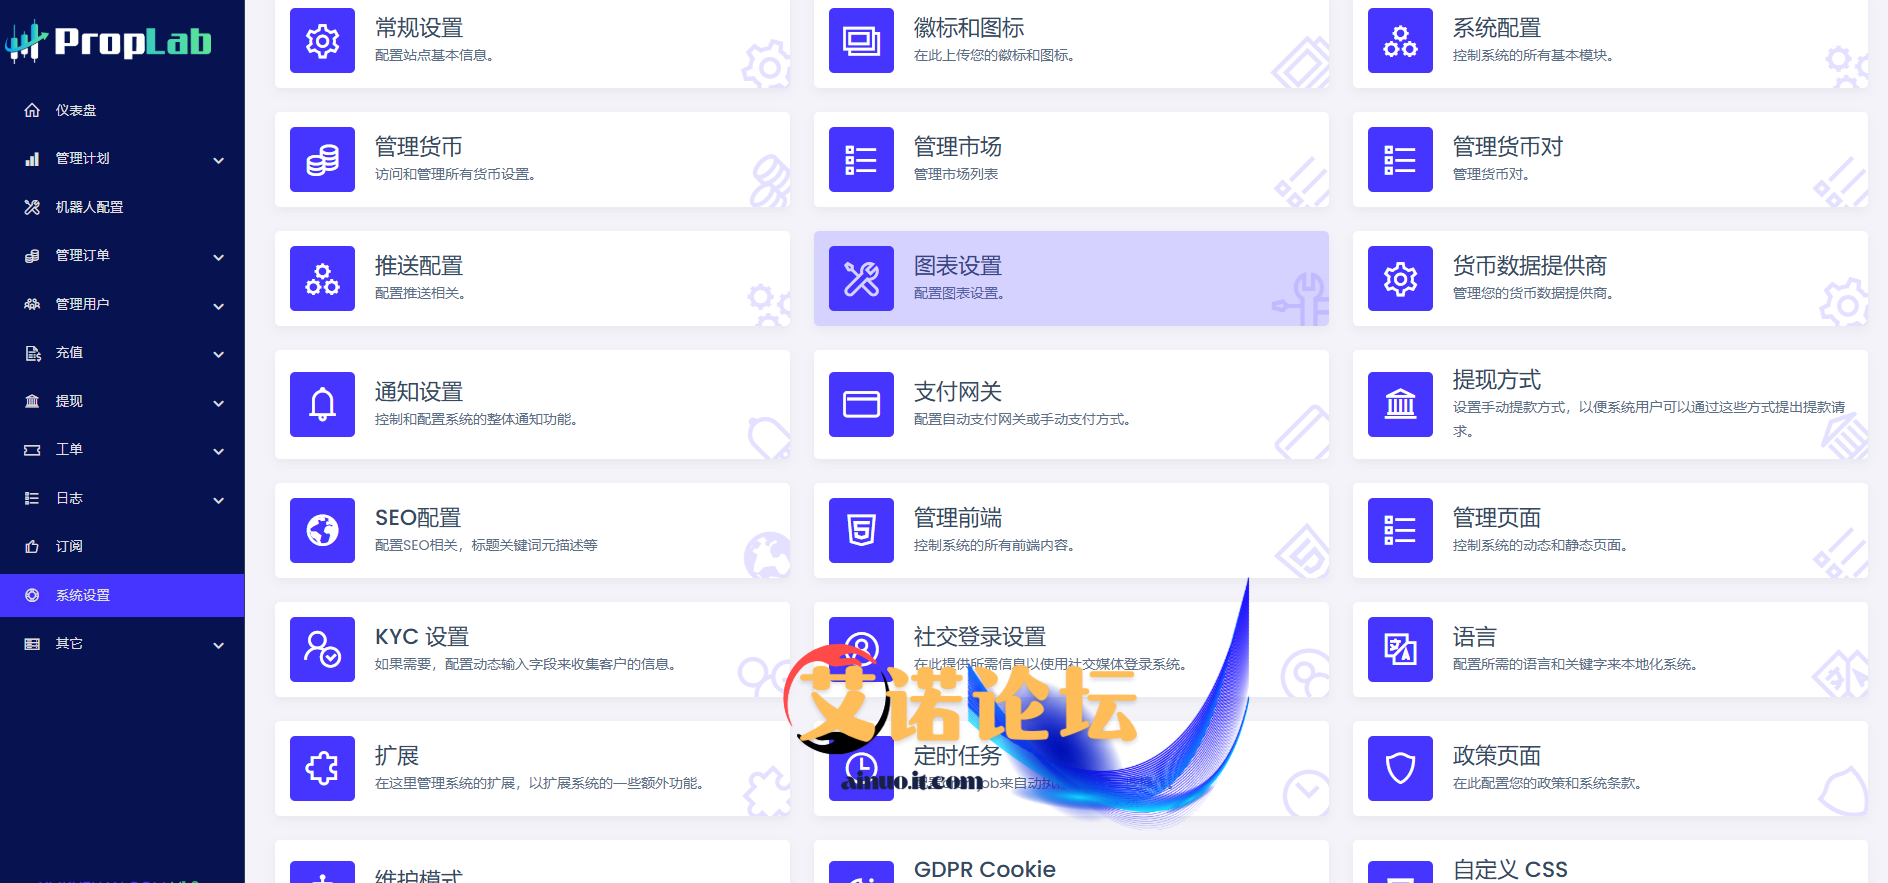Open 仪表盘 in the sidebar
Viewport: 1888px width, 883px height.
pyautogui.click(x=122, y=110)
